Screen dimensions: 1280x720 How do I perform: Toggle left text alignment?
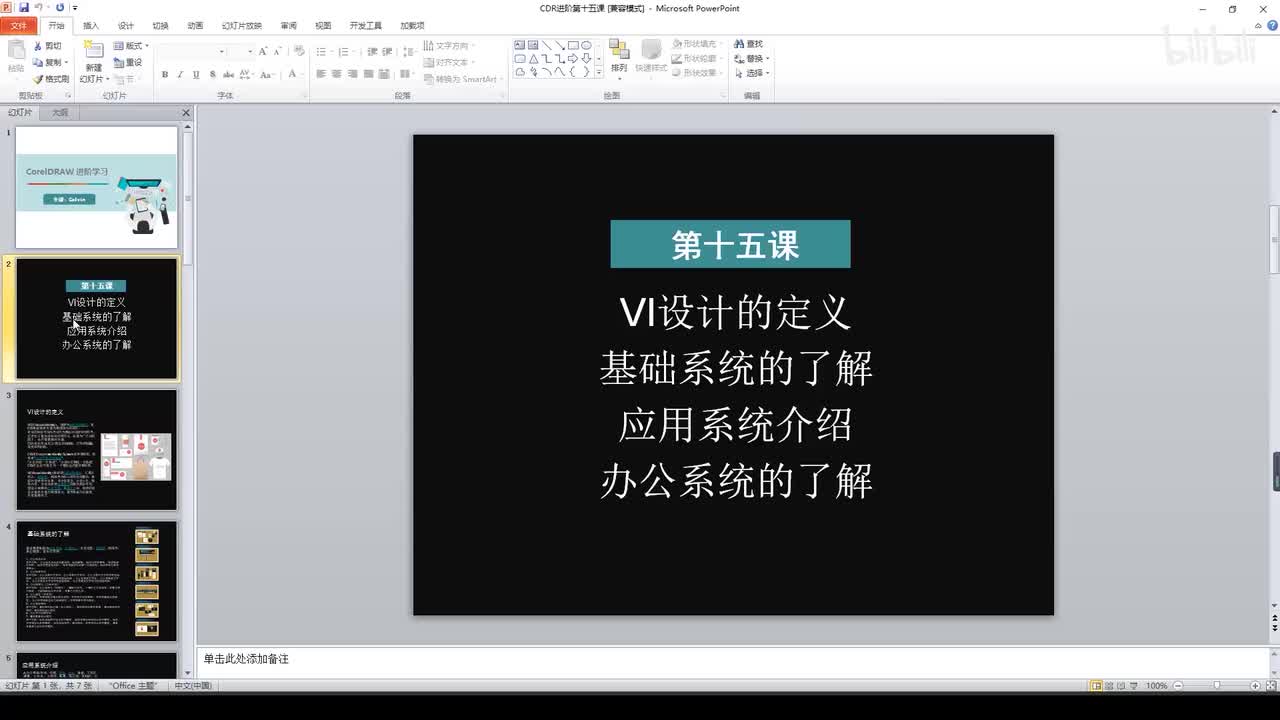[x=321, y=74]
